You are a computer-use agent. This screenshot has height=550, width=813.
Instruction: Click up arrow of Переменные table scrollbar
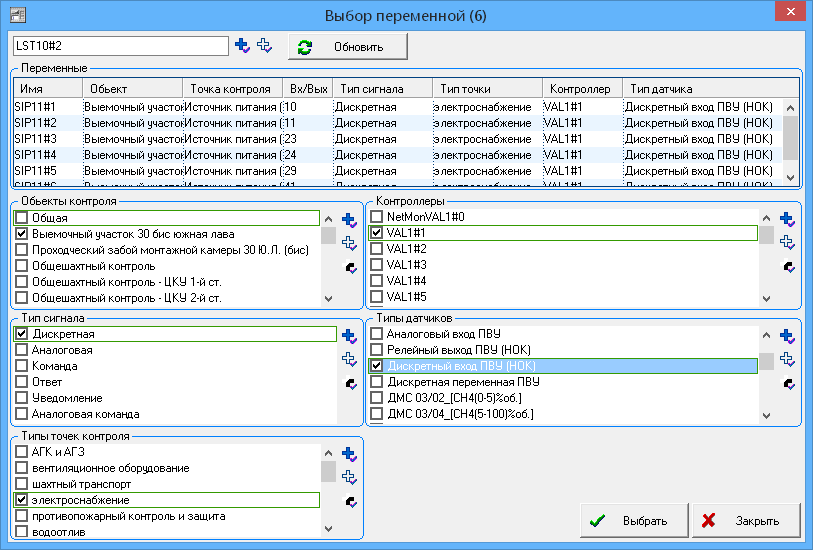790,108
